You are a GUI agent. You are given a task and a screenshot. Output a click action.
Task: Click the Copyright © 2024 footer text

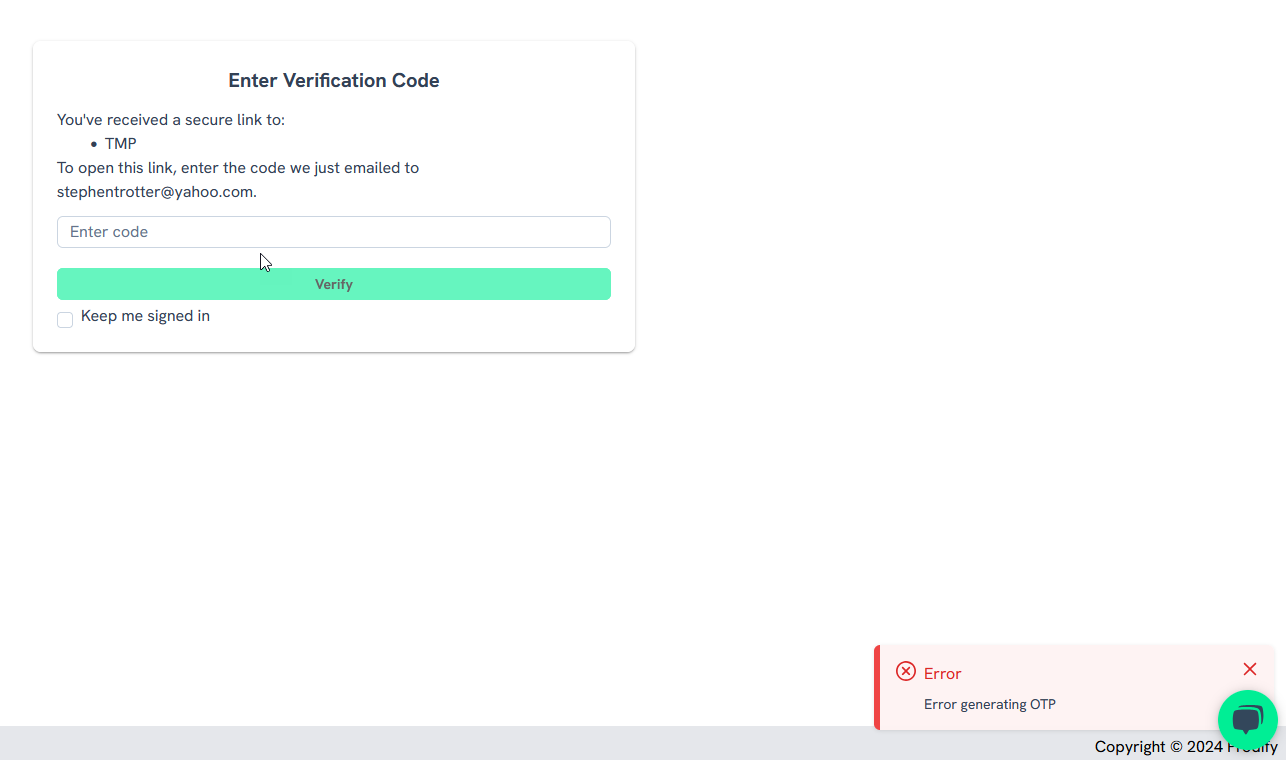1152,747
